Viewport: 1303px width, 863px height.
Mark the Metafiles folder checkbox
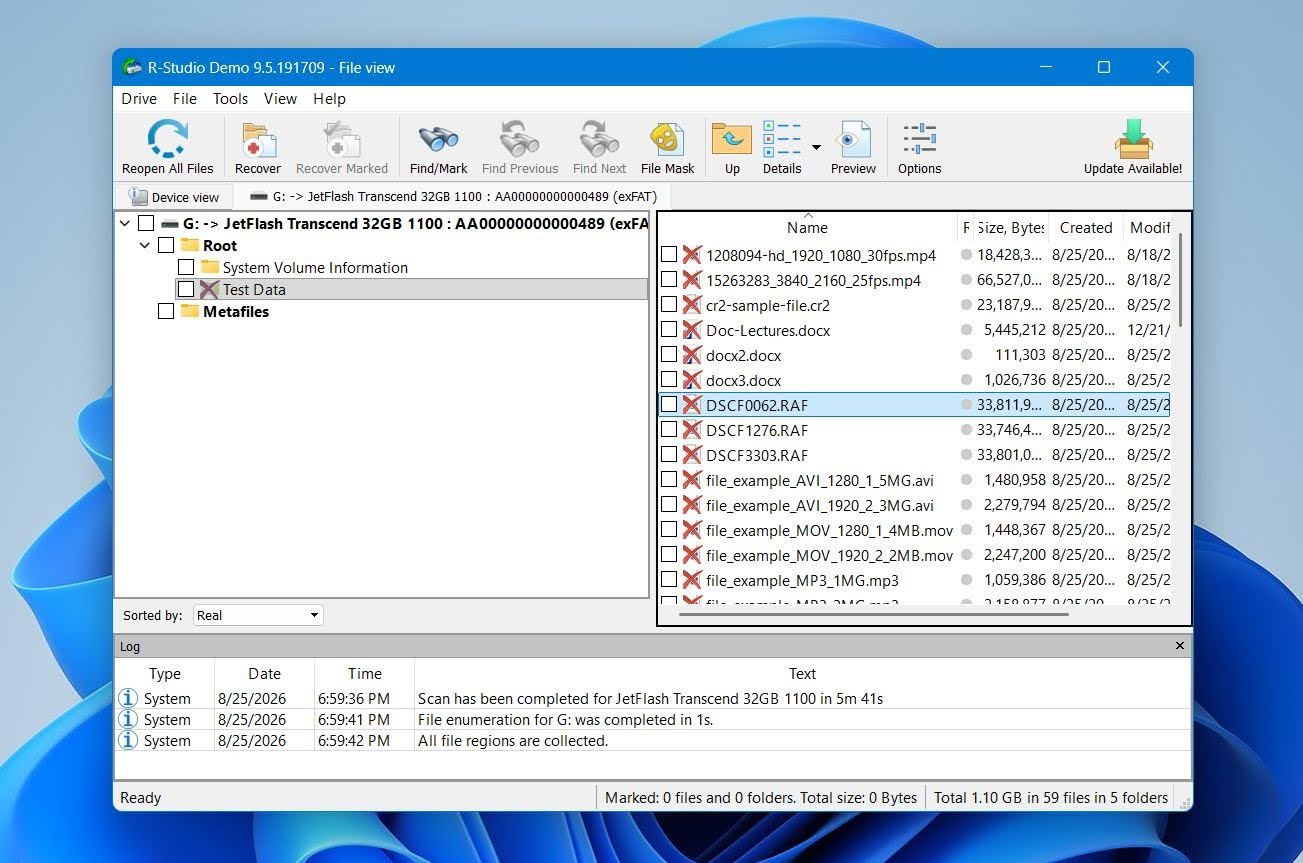tap(166, 311)
